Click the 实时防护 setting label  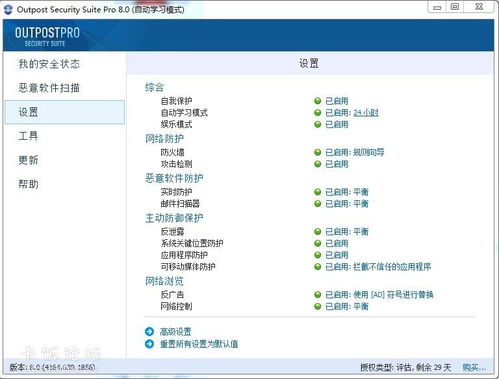[176, 192]
